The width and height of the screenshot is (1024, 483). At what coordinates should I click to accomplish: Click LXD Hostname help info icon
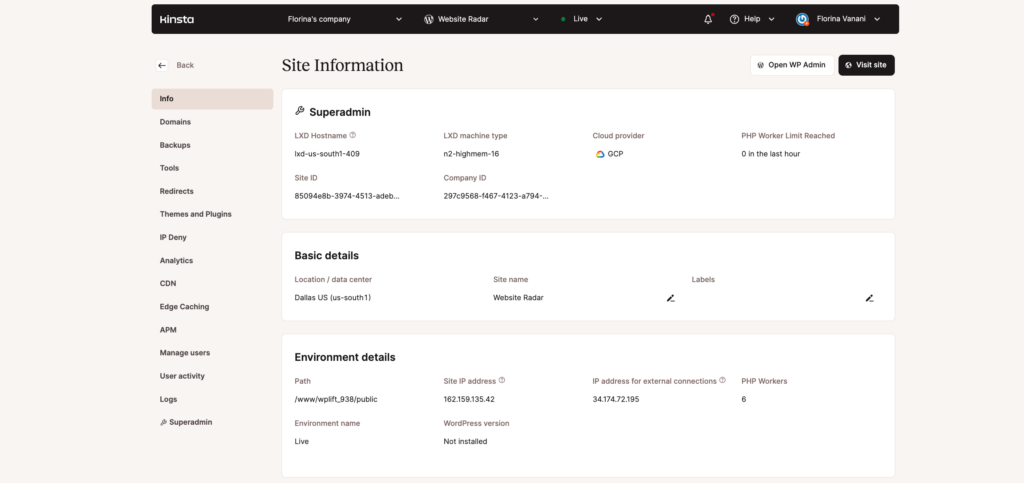(x=353, y=135)
